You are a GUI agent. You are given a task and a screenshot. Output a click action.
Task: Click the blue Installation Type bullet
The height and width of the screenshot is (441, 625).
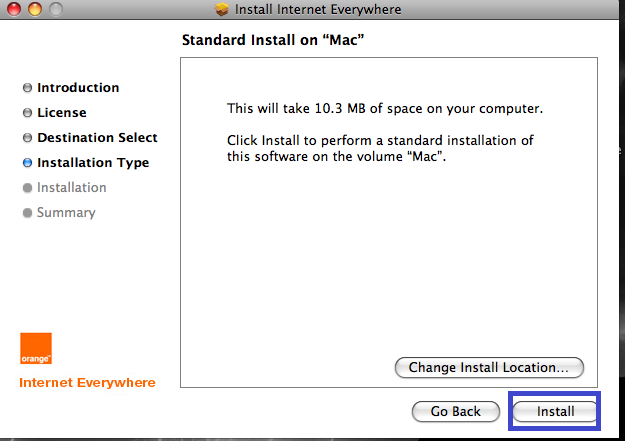pyautogui.click(x=27, y=163)
